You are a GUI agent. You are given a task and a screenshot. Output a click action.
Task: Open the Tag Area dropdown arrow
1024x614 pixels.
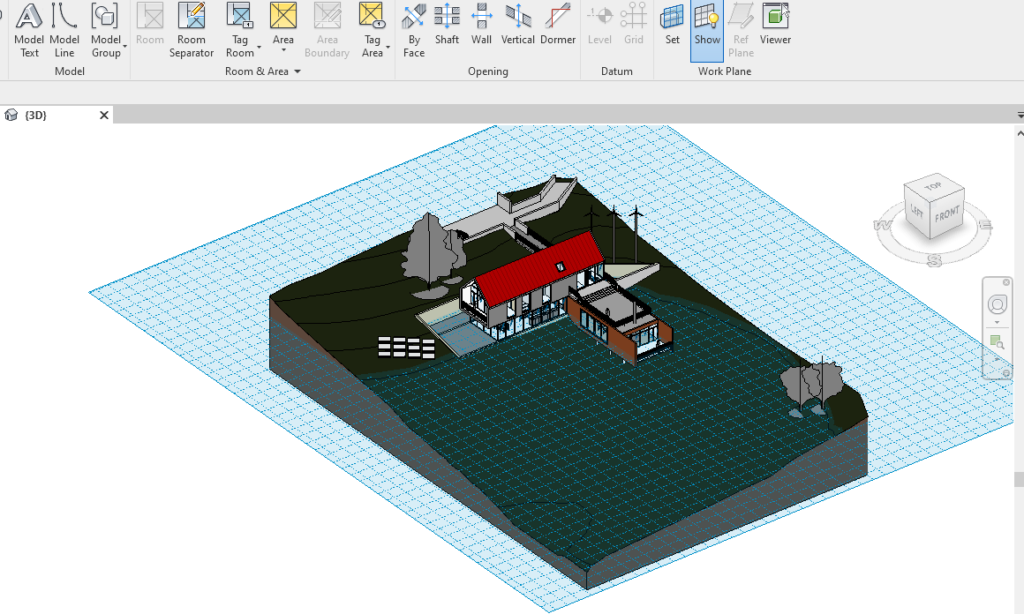click(388, 47)
